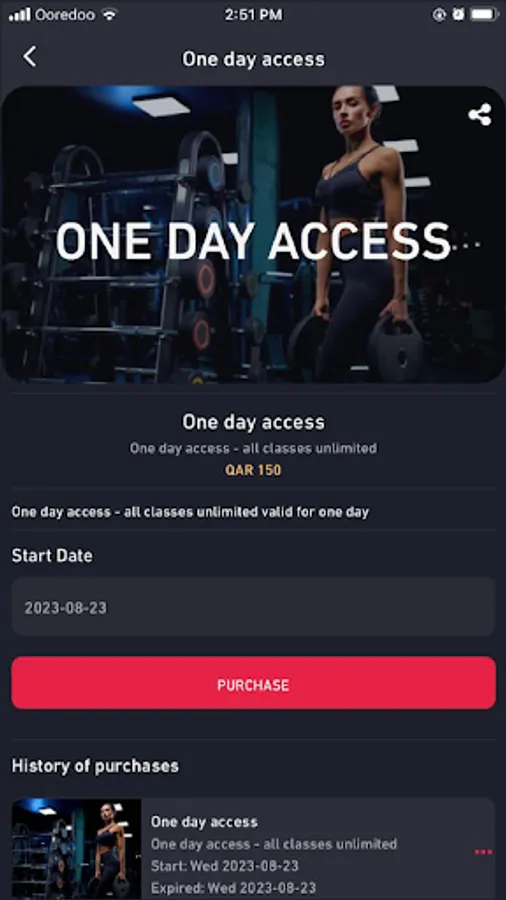Click the red PURCHASE button
Viewport: 506px width, 900px height.
click(x=253, y=683)
